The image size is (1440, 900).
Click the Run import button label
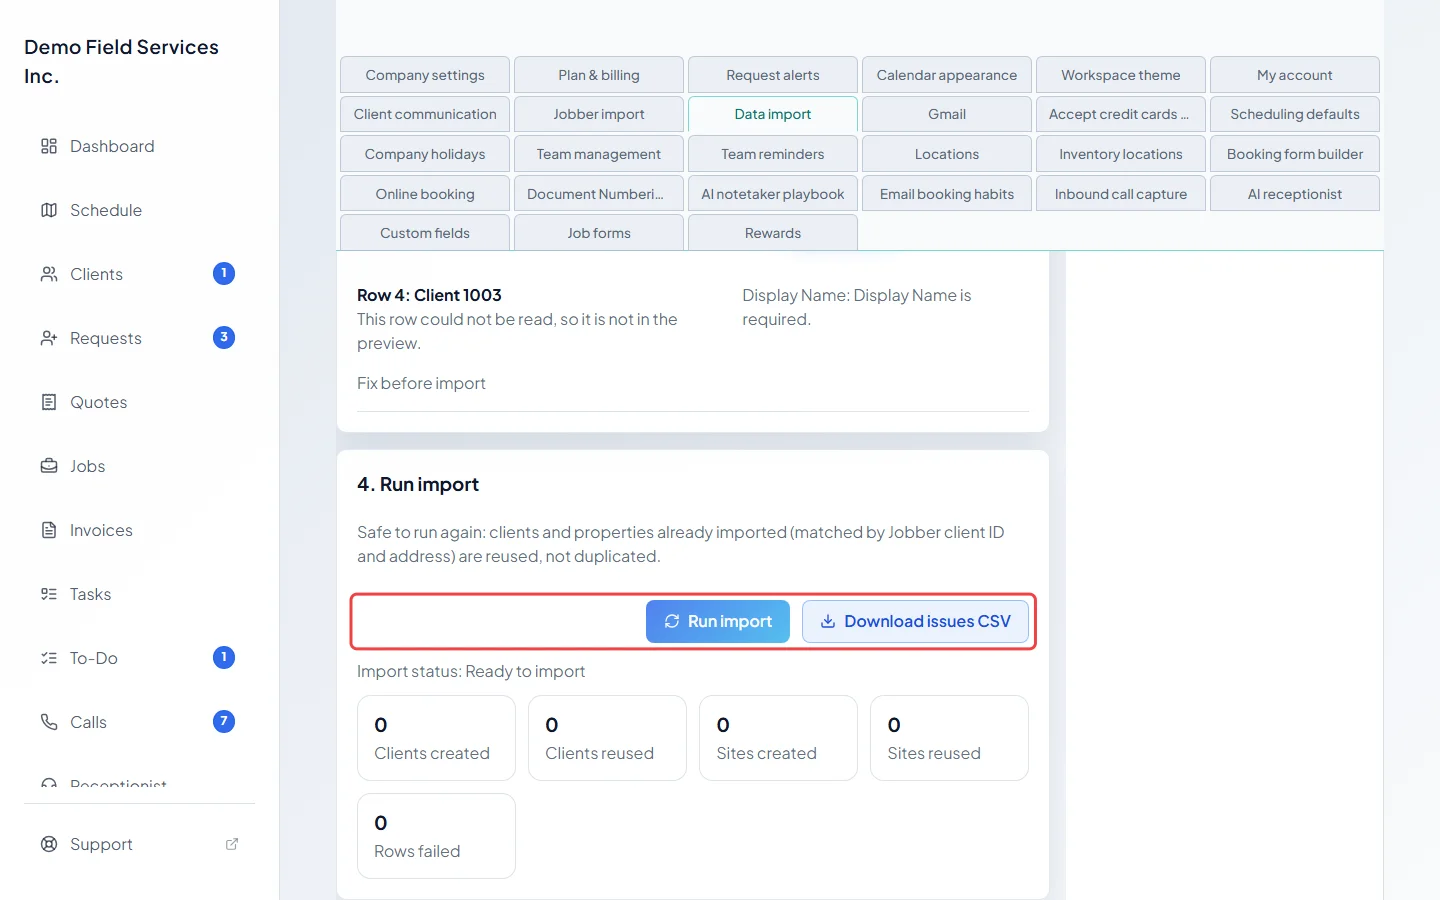(730, 621)
